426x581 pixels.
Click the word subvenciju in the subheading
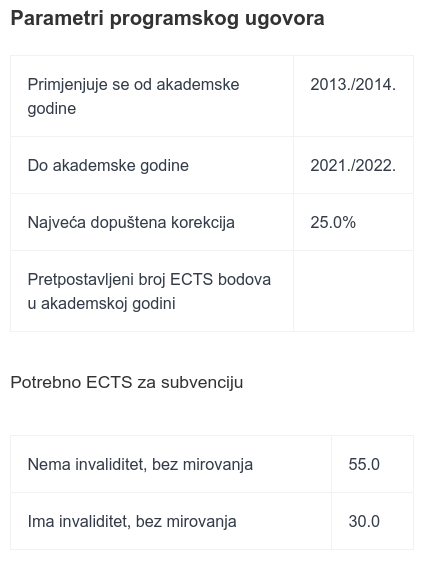202,382
